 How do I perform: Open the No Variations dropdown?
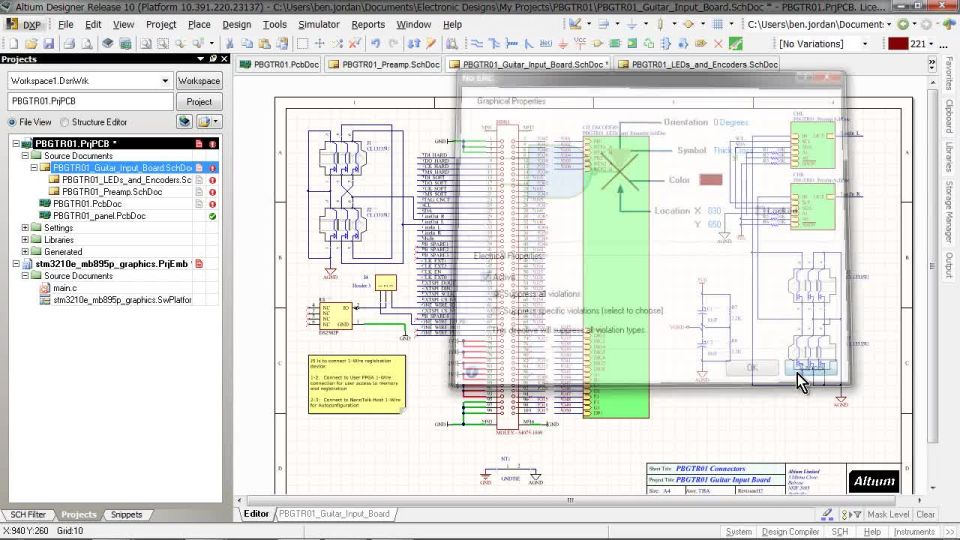864,44
